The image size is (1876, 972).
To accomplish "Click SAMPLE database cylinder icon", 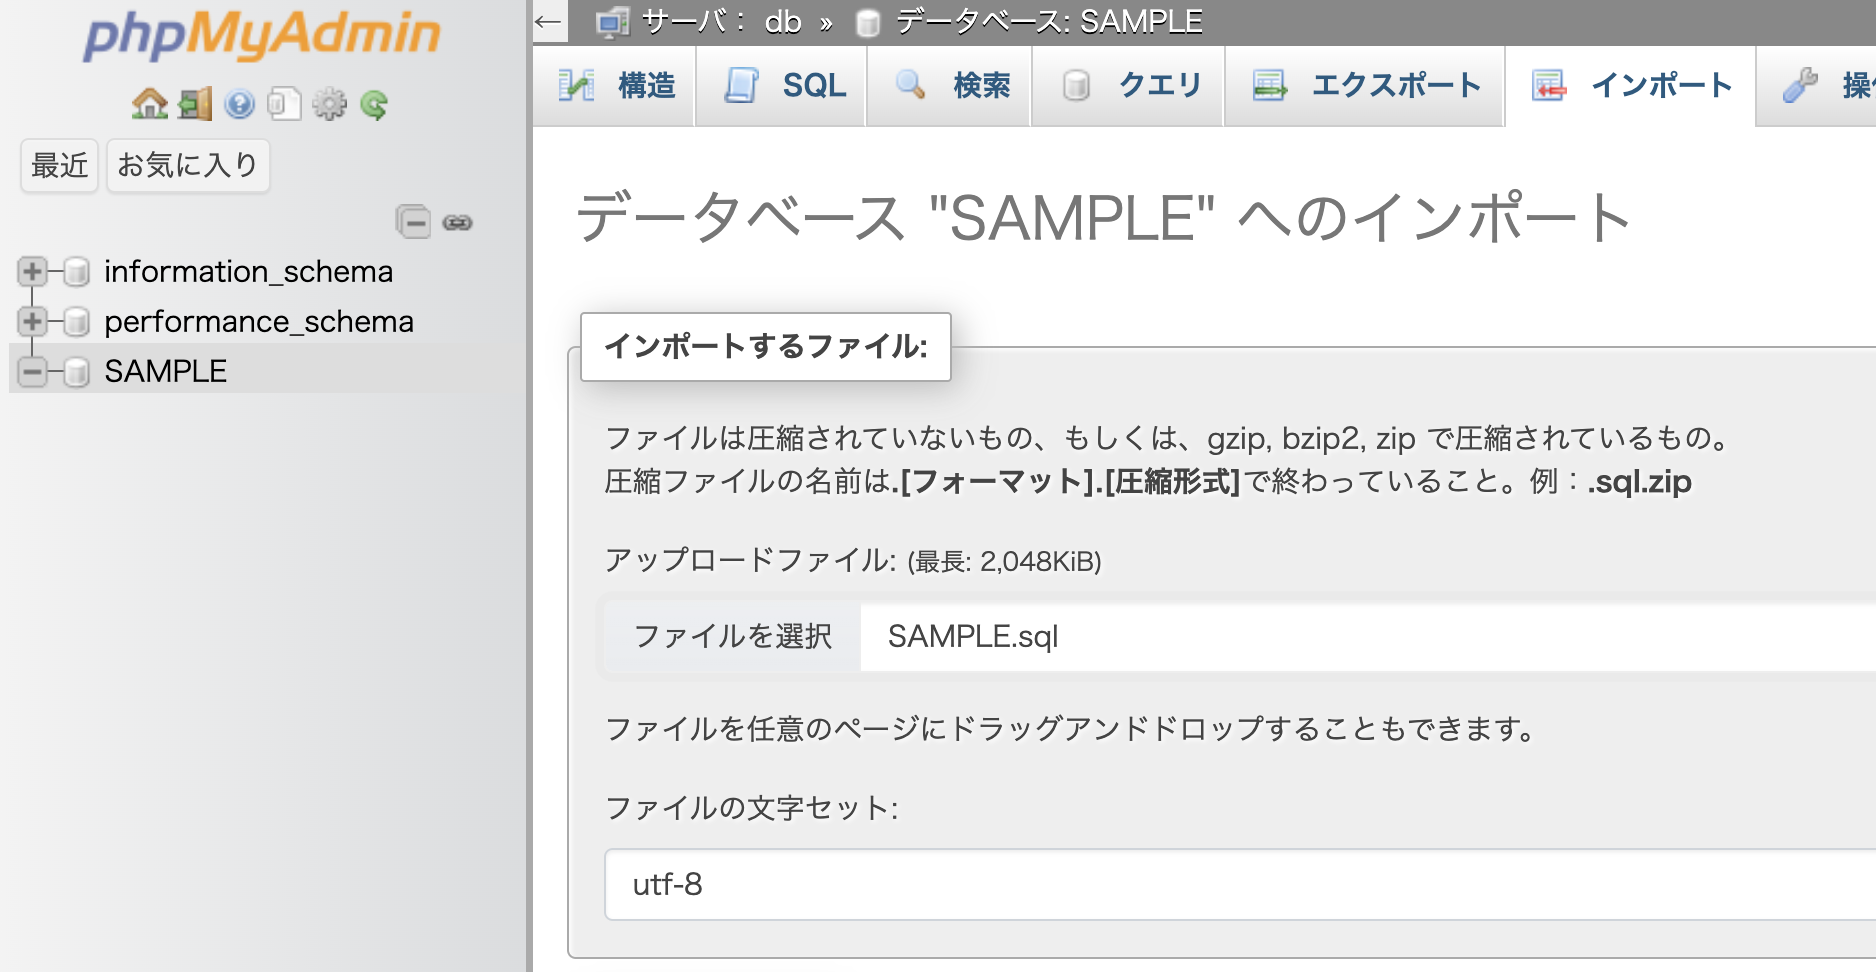I will click(x=77, y=371).
